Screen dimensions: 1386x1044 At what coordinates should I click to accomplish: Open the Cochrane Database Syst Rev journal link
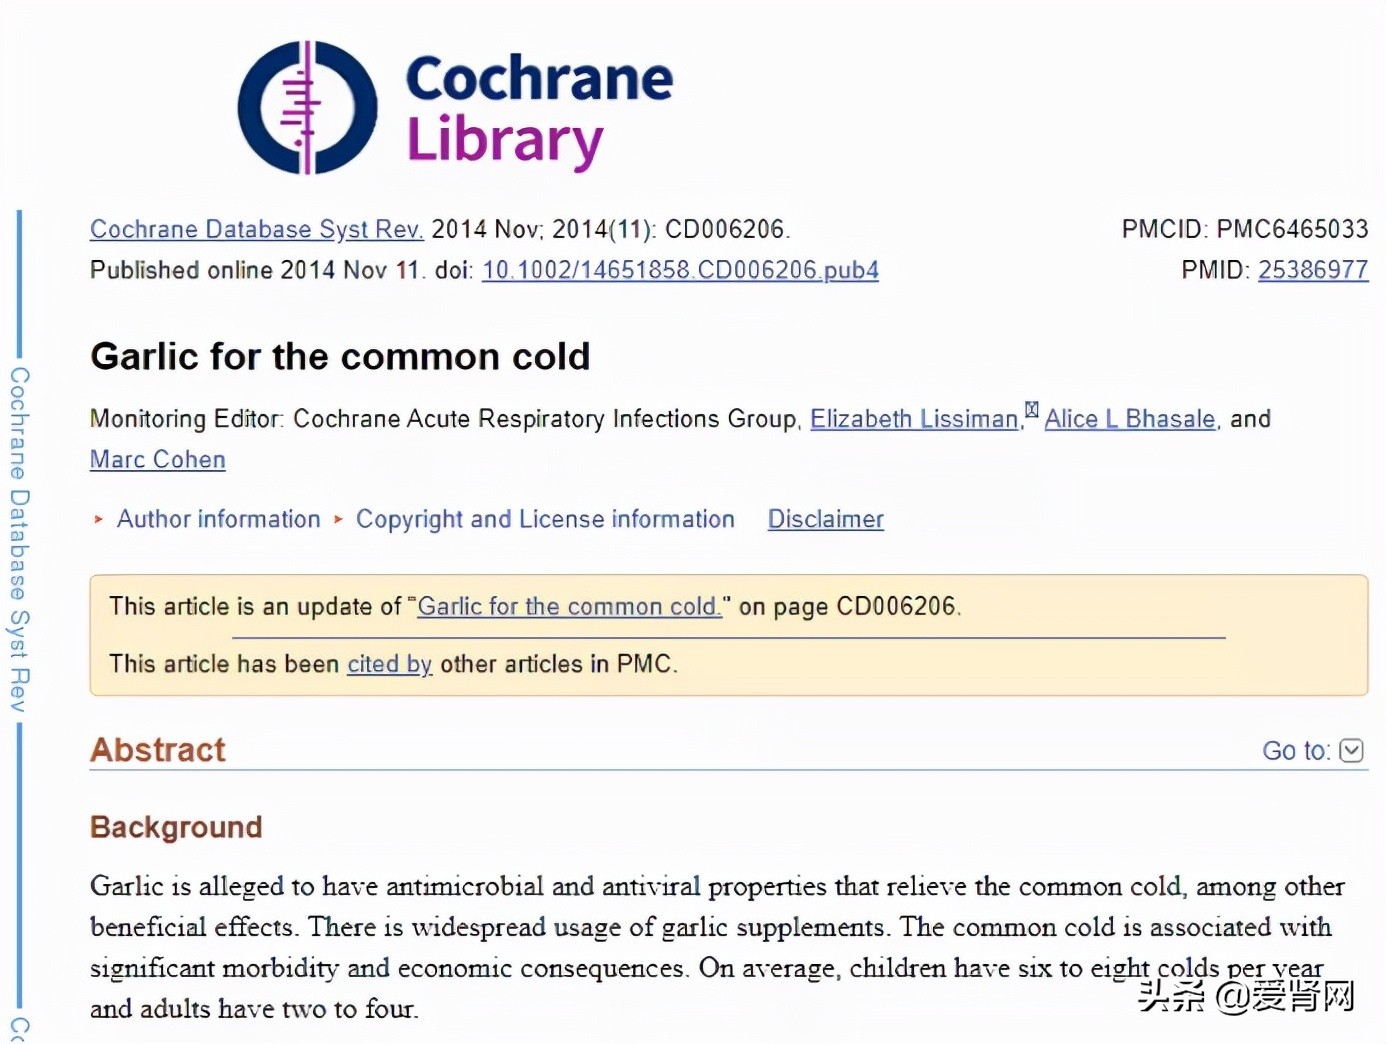257,229
